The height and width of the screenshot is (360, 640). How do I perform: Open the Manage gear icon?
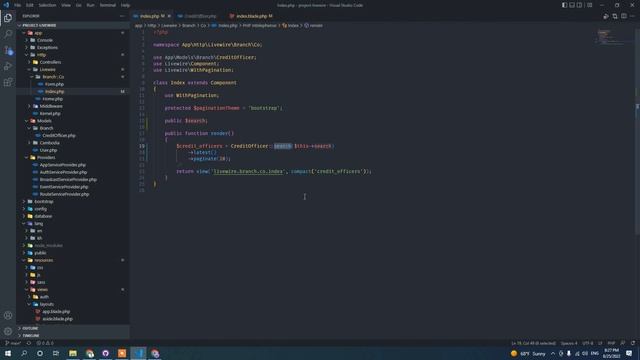click(x=8, y=331)
